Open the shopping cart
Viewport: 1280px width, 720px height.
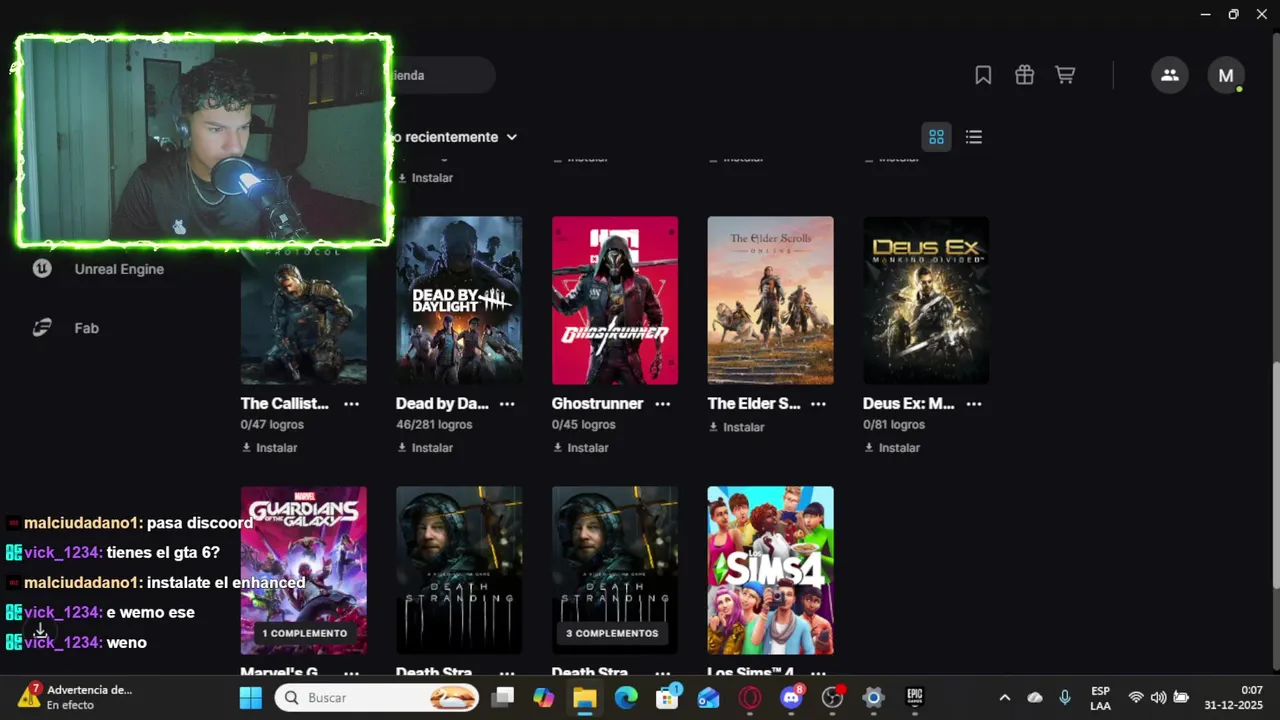click(x=1065, y=75)
